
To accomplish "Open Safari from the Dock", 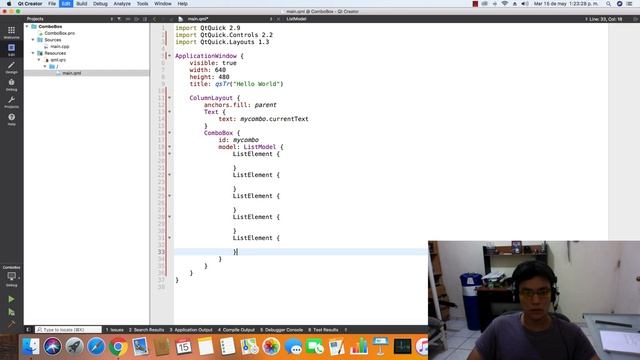I will (96, 347).
